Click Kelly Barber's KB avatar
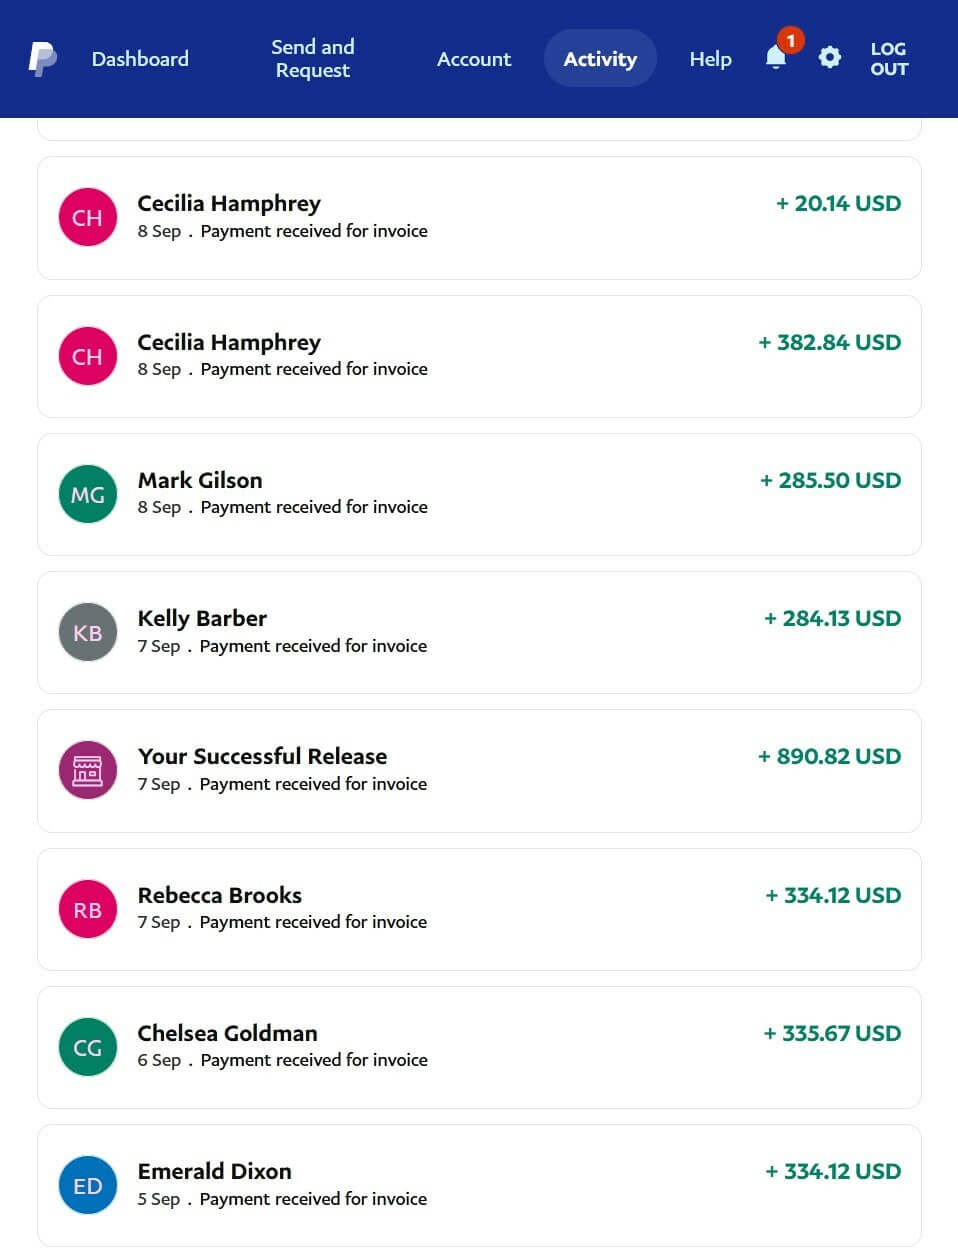958x1255 pixels. click(x=88, y=632)
